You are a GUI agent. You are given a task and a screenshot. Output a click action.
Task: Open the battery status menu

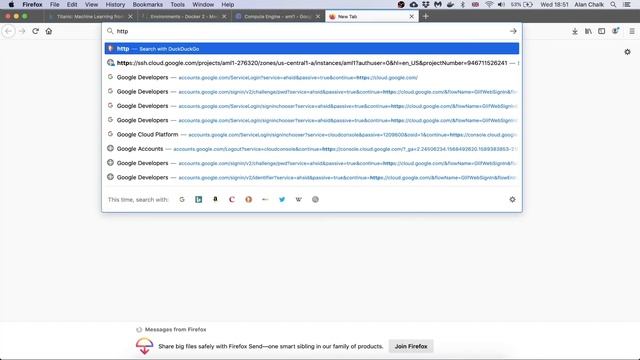click(x=522, y=4)
